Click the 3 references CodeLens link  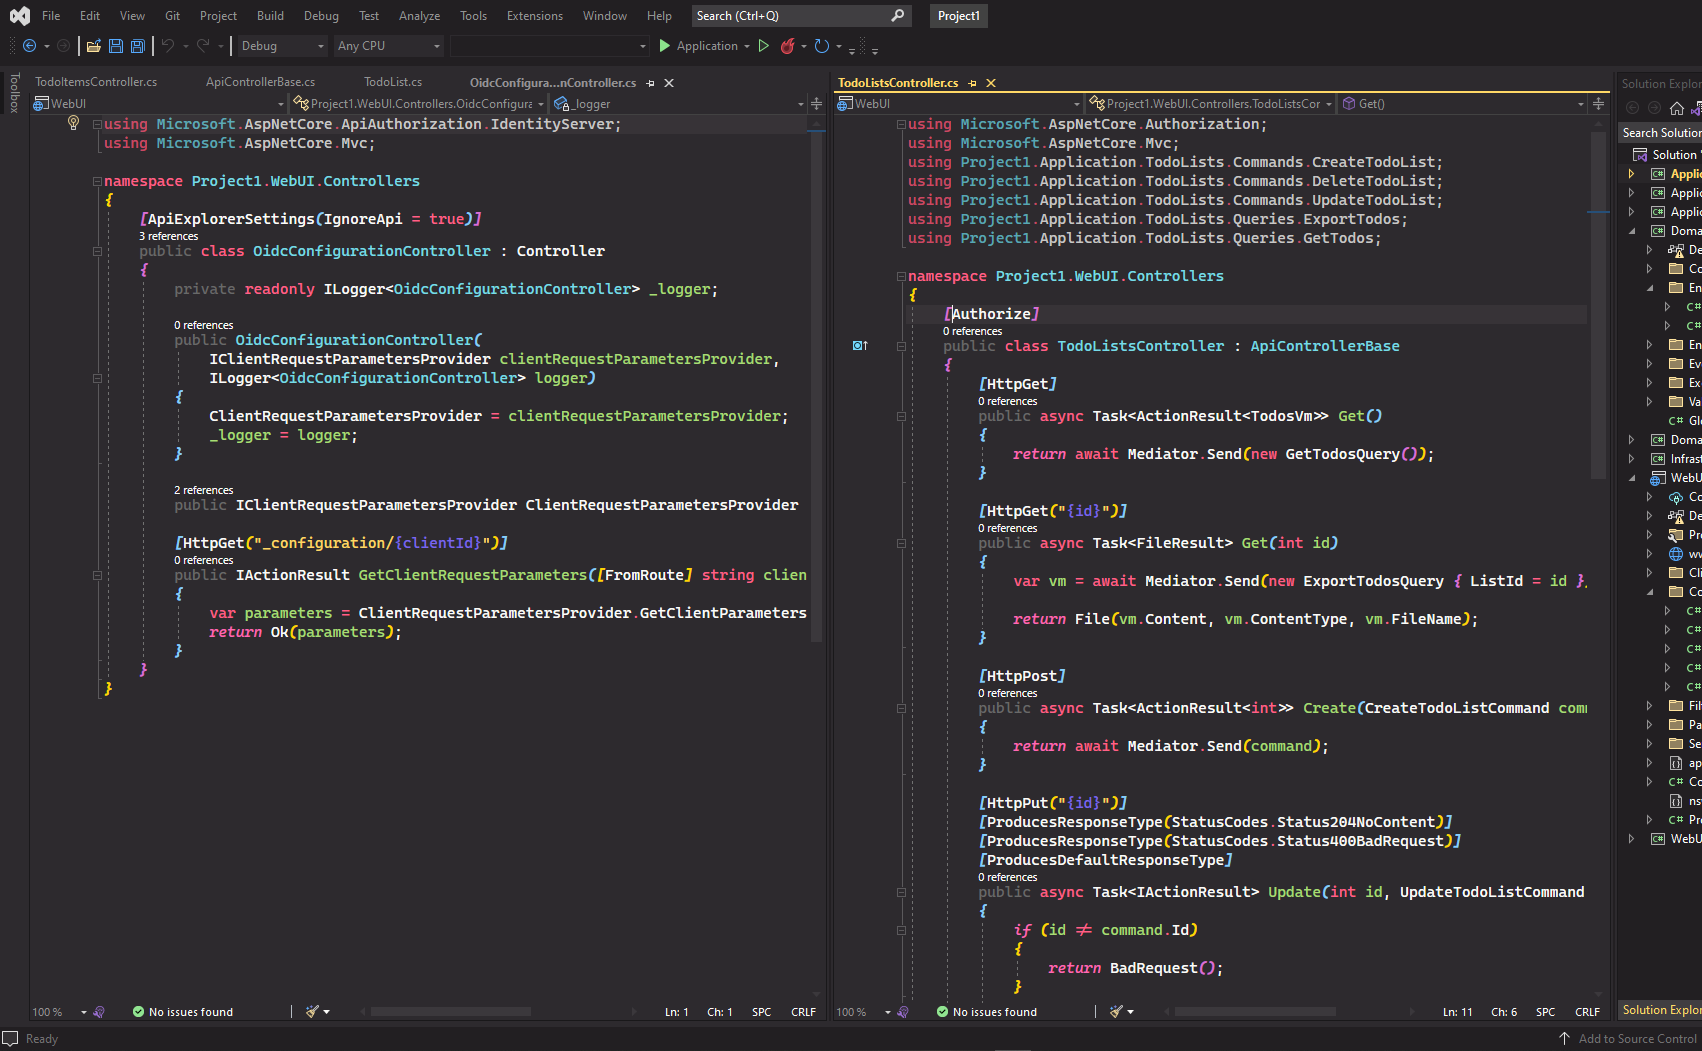(x=168, y=236)
